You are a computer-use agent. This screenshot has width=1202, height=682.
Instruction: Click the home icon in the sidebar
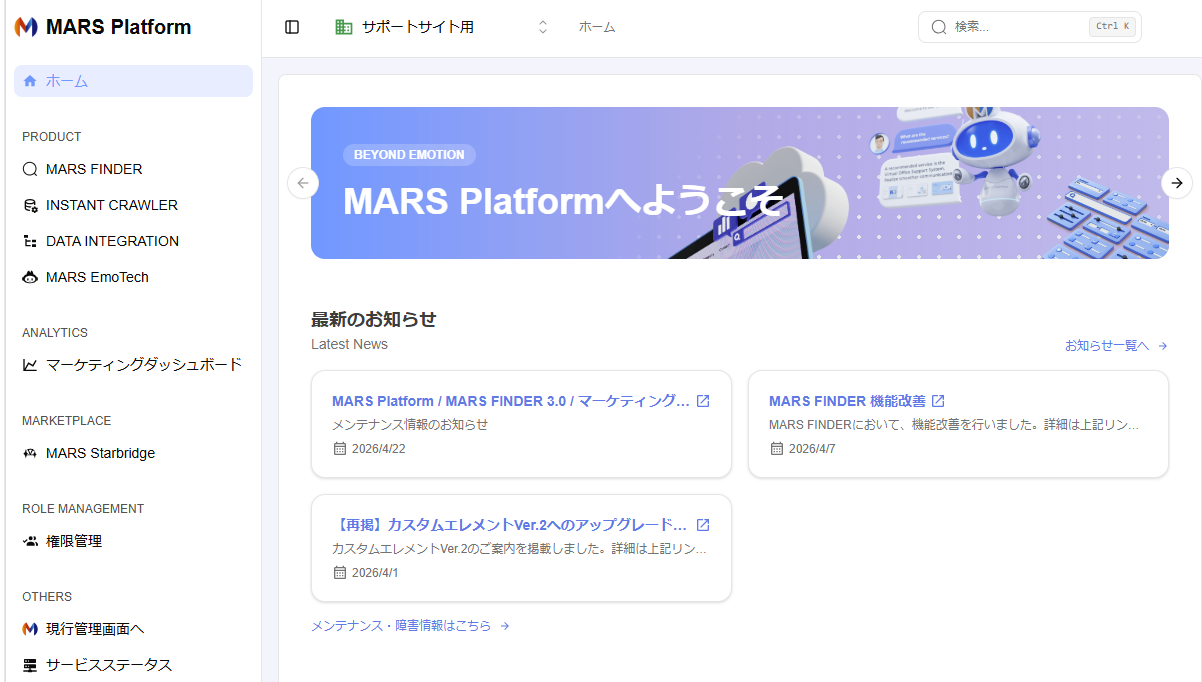click(30, 81)
